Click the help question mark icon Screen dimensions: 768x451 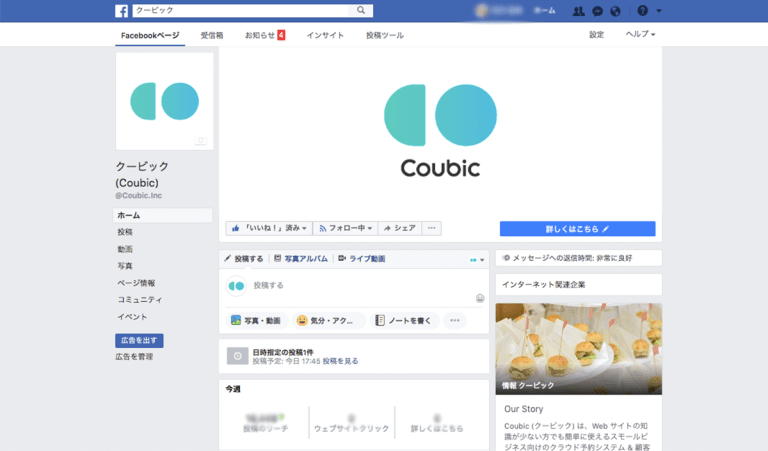click(x=643, y=10)
